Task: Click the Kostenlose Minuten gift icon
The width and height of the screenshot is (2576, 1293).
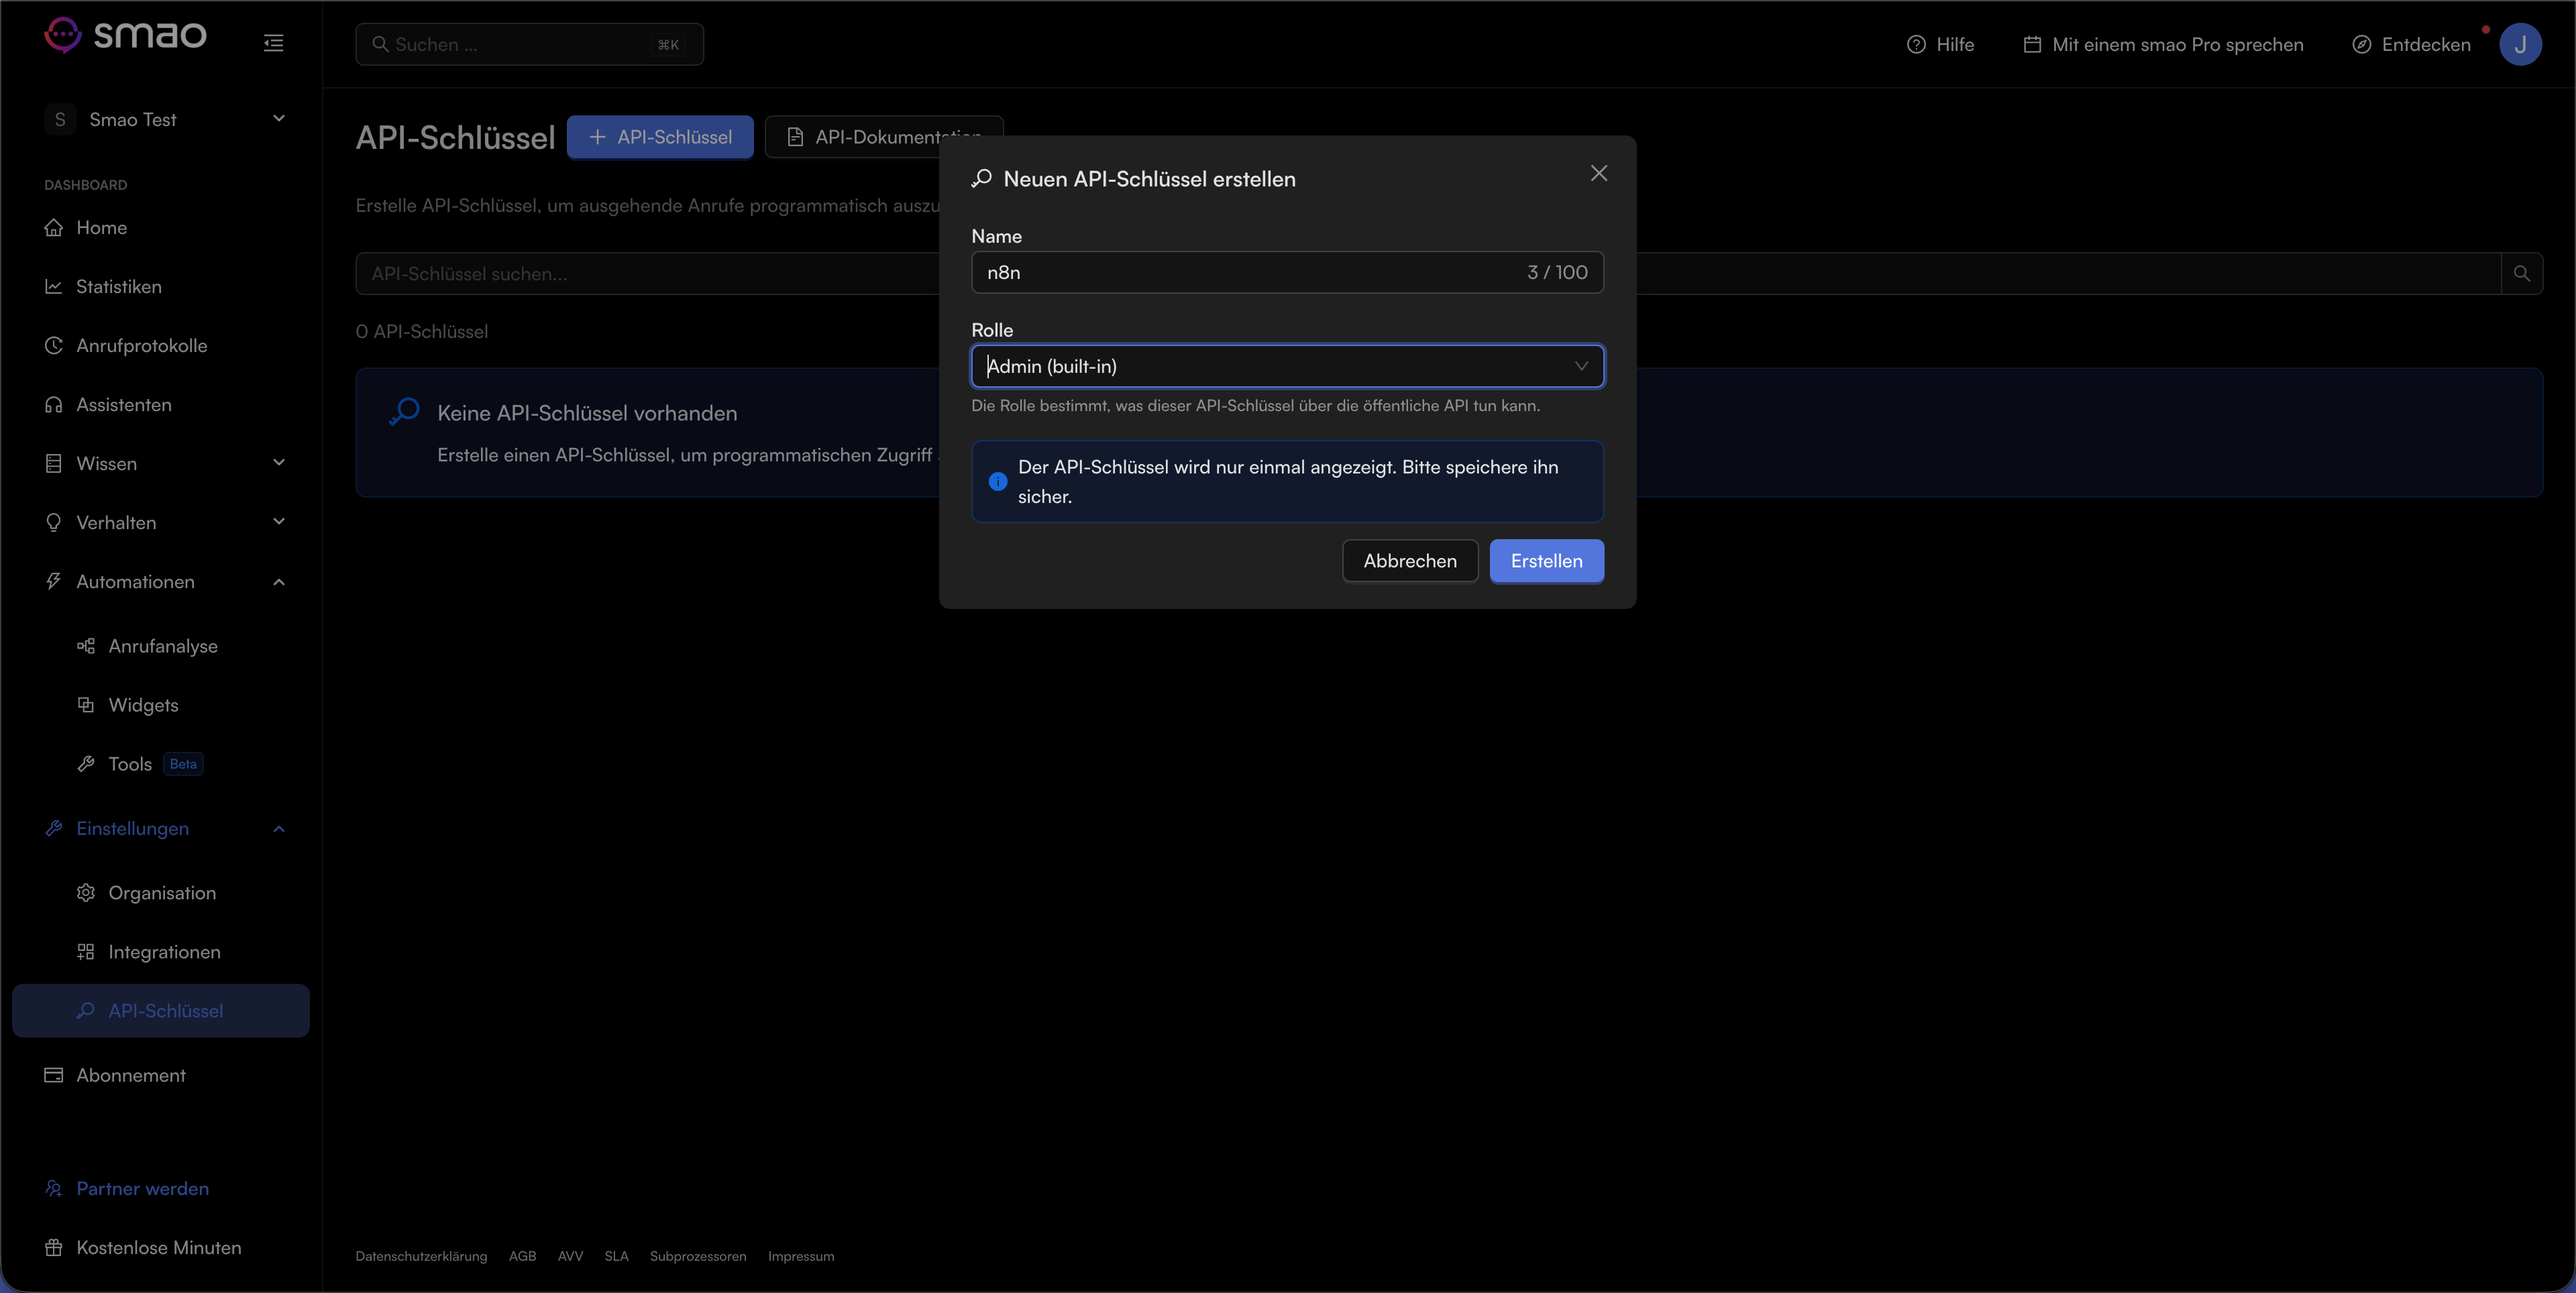Action: [x=54, y=1247]
